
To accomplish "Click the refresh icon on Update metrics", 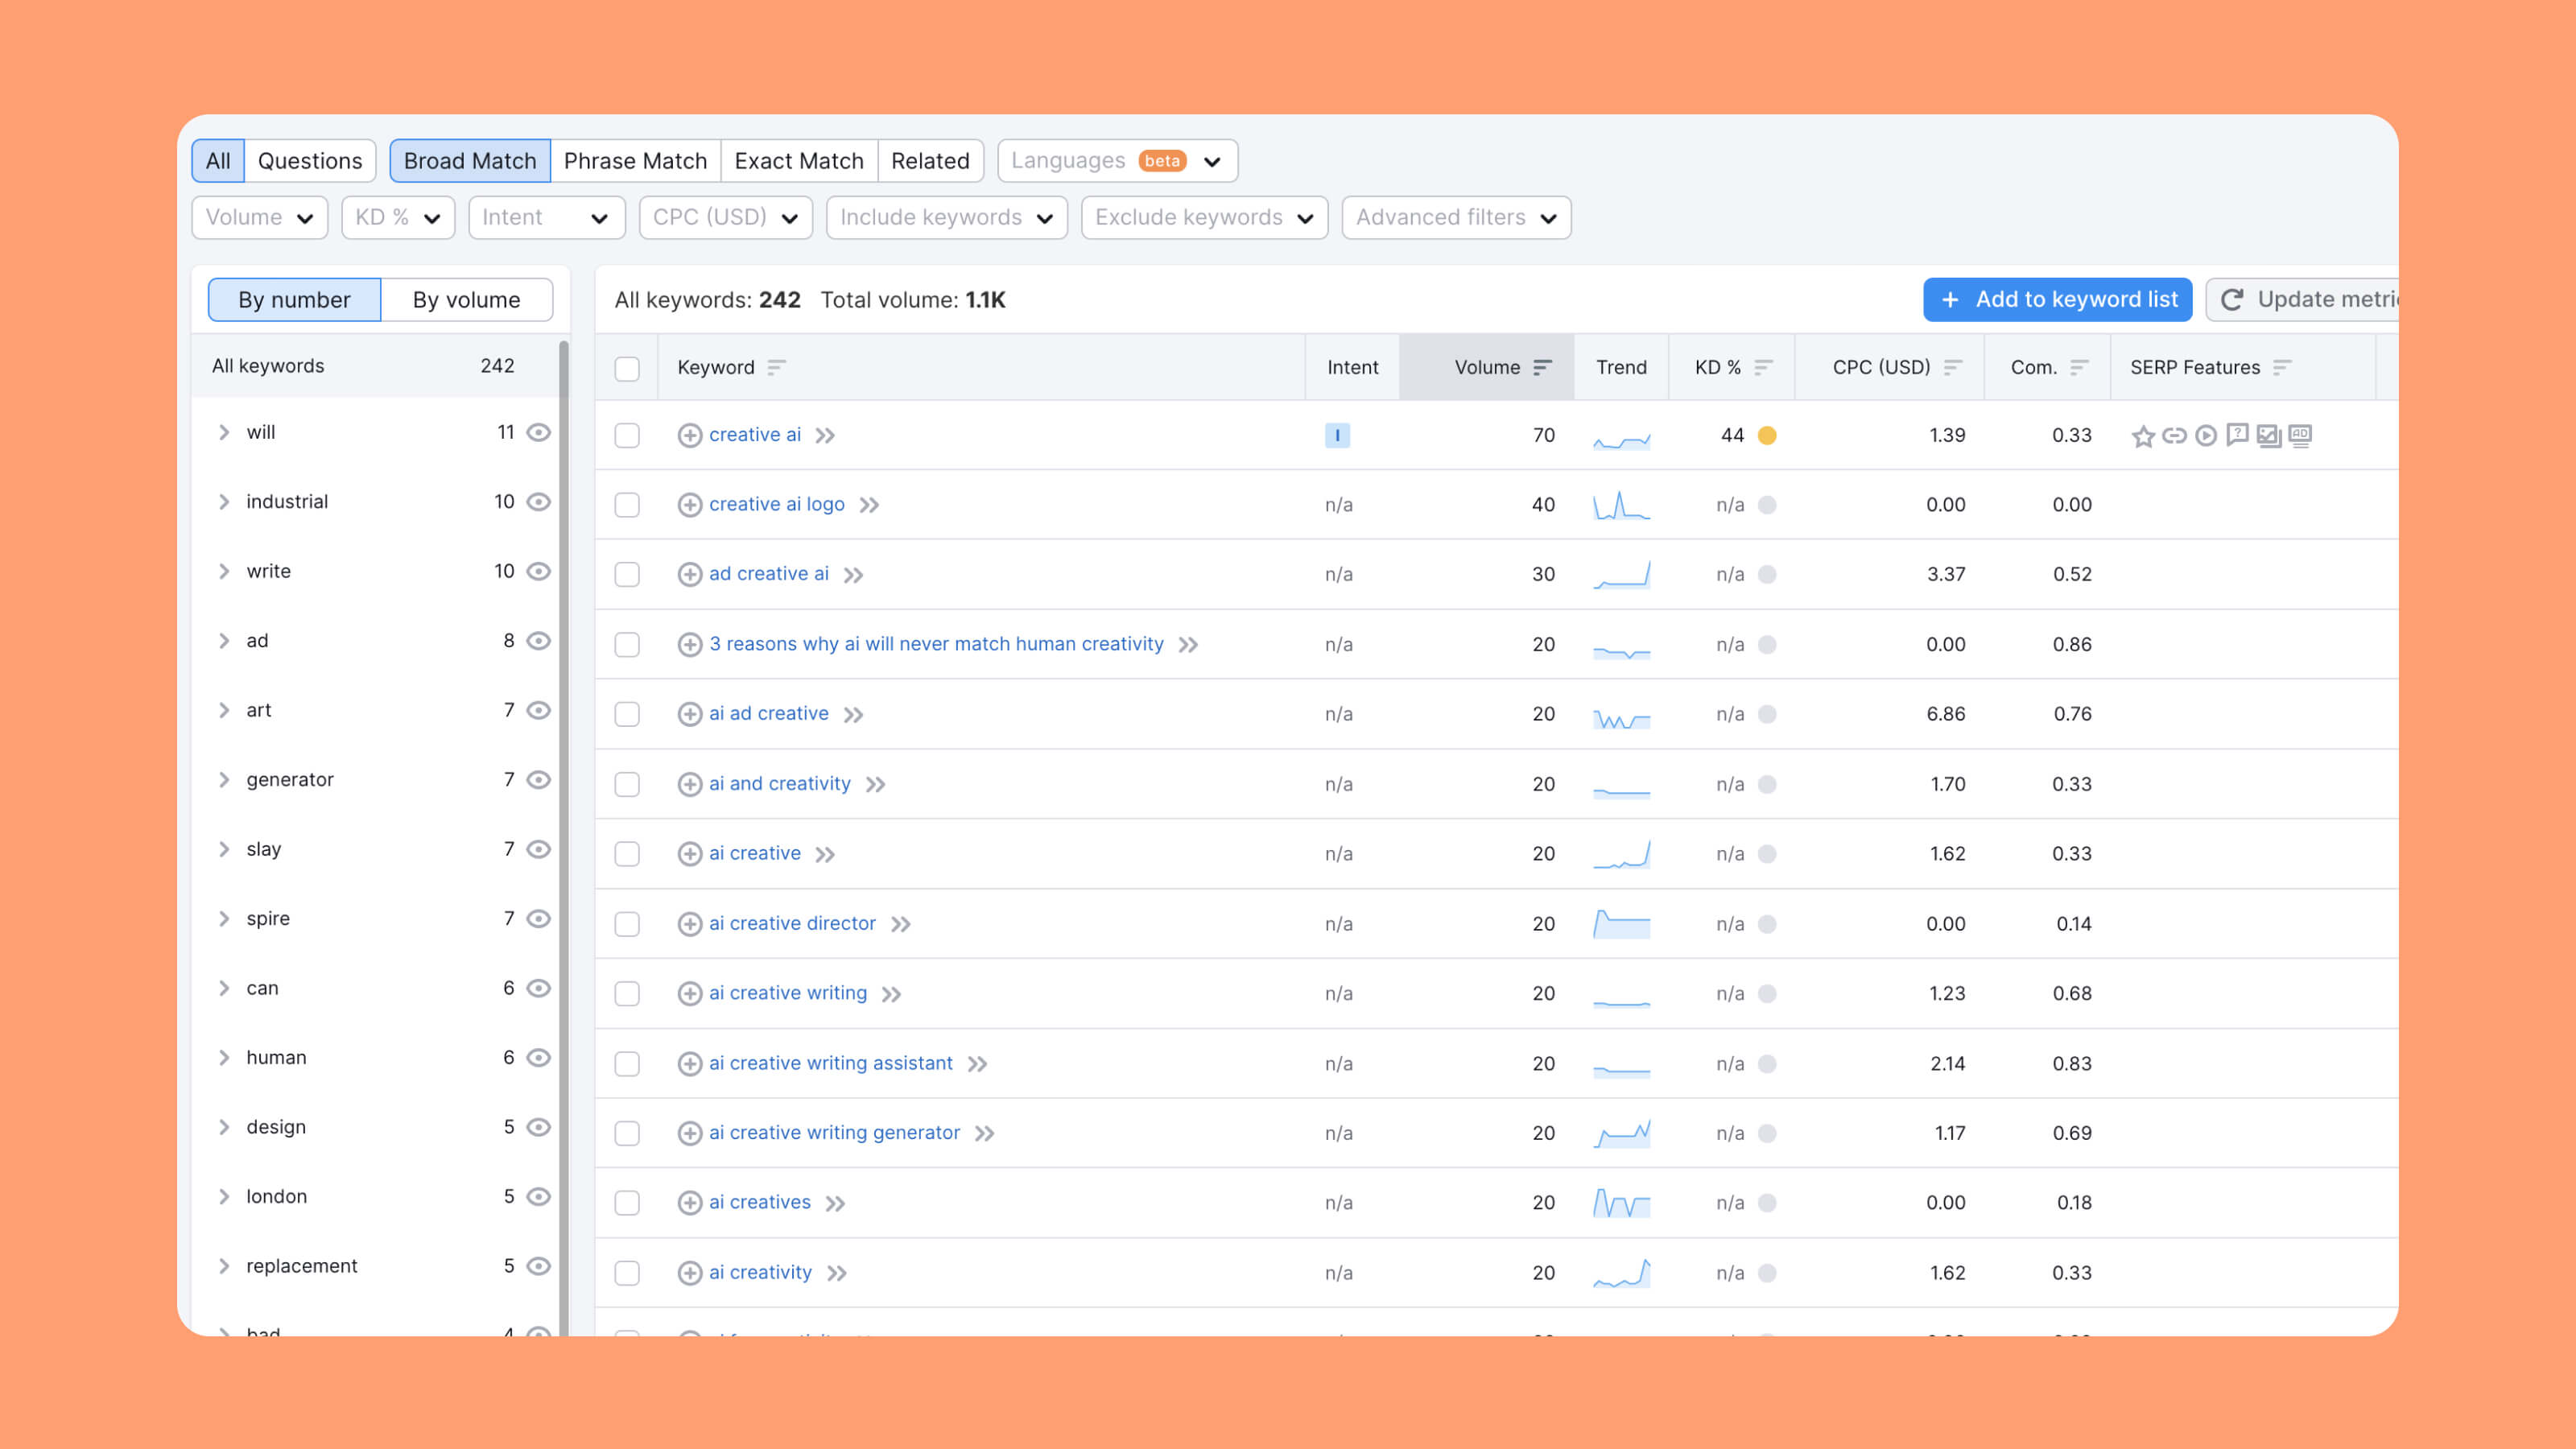I will 2232,300.
